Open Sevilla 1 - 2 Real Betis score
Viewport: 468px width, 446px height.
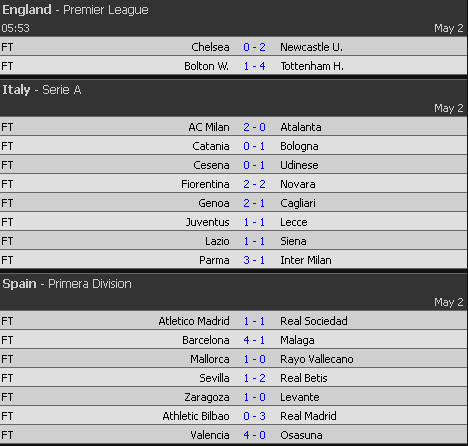(254, 378)
